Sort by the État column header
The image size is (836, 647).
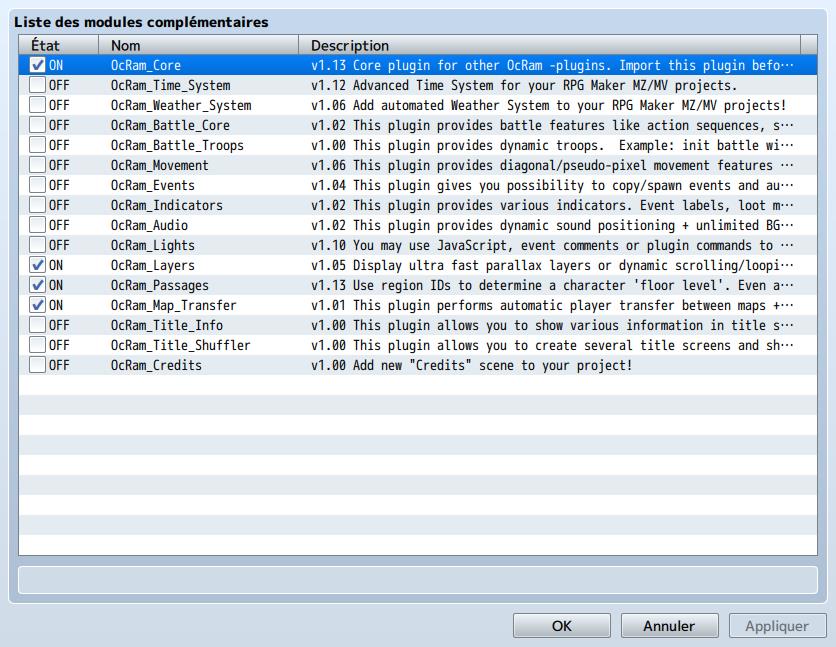[59, 45]
